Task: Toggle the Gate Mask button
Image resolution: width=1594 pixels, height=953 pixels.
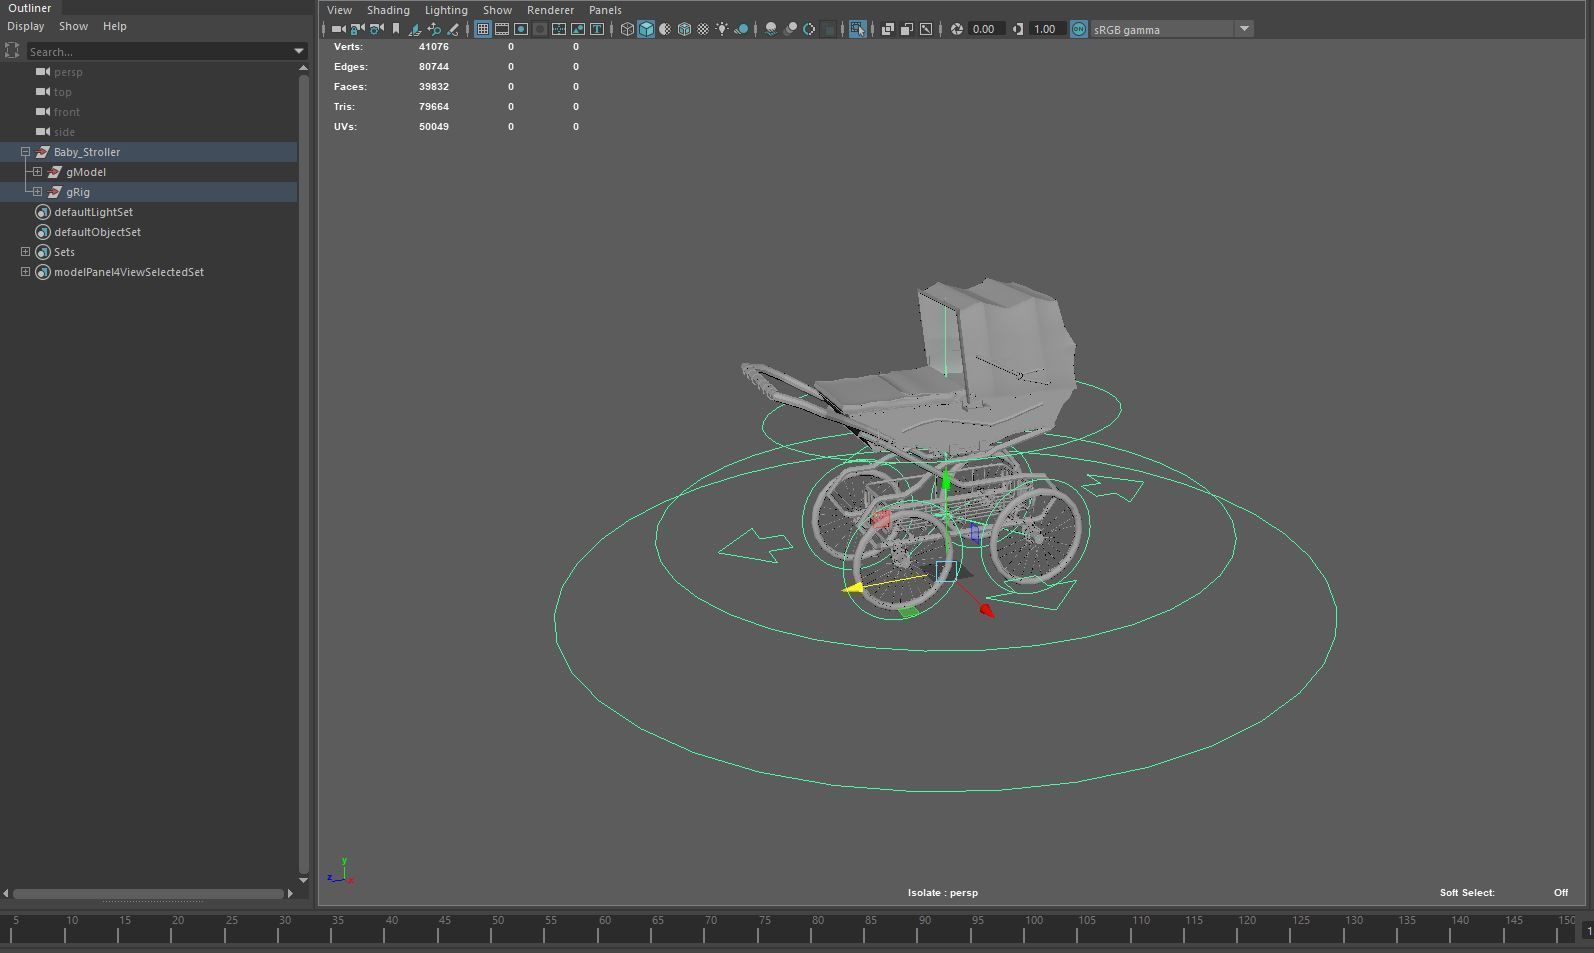Action: tap(540, 29)
